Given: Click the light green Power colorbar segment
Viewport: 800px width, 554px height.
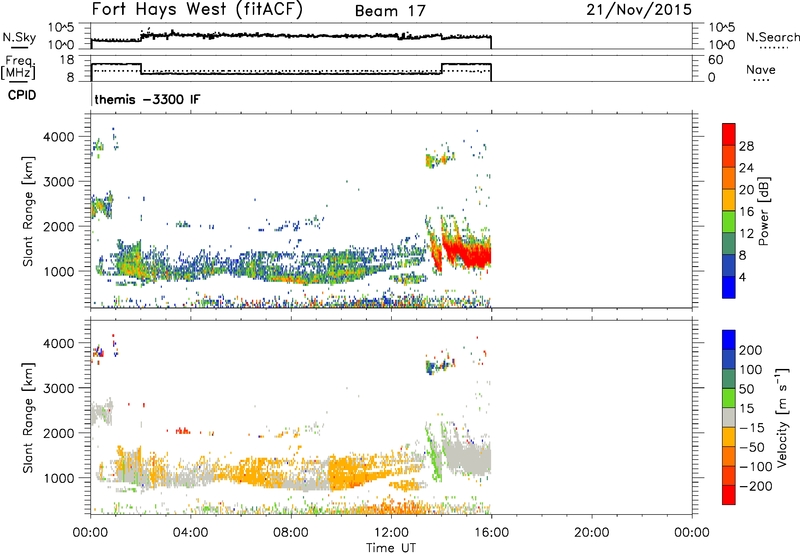Looking at the screenshot, I should pyautogui.click(x=728, y=221).
